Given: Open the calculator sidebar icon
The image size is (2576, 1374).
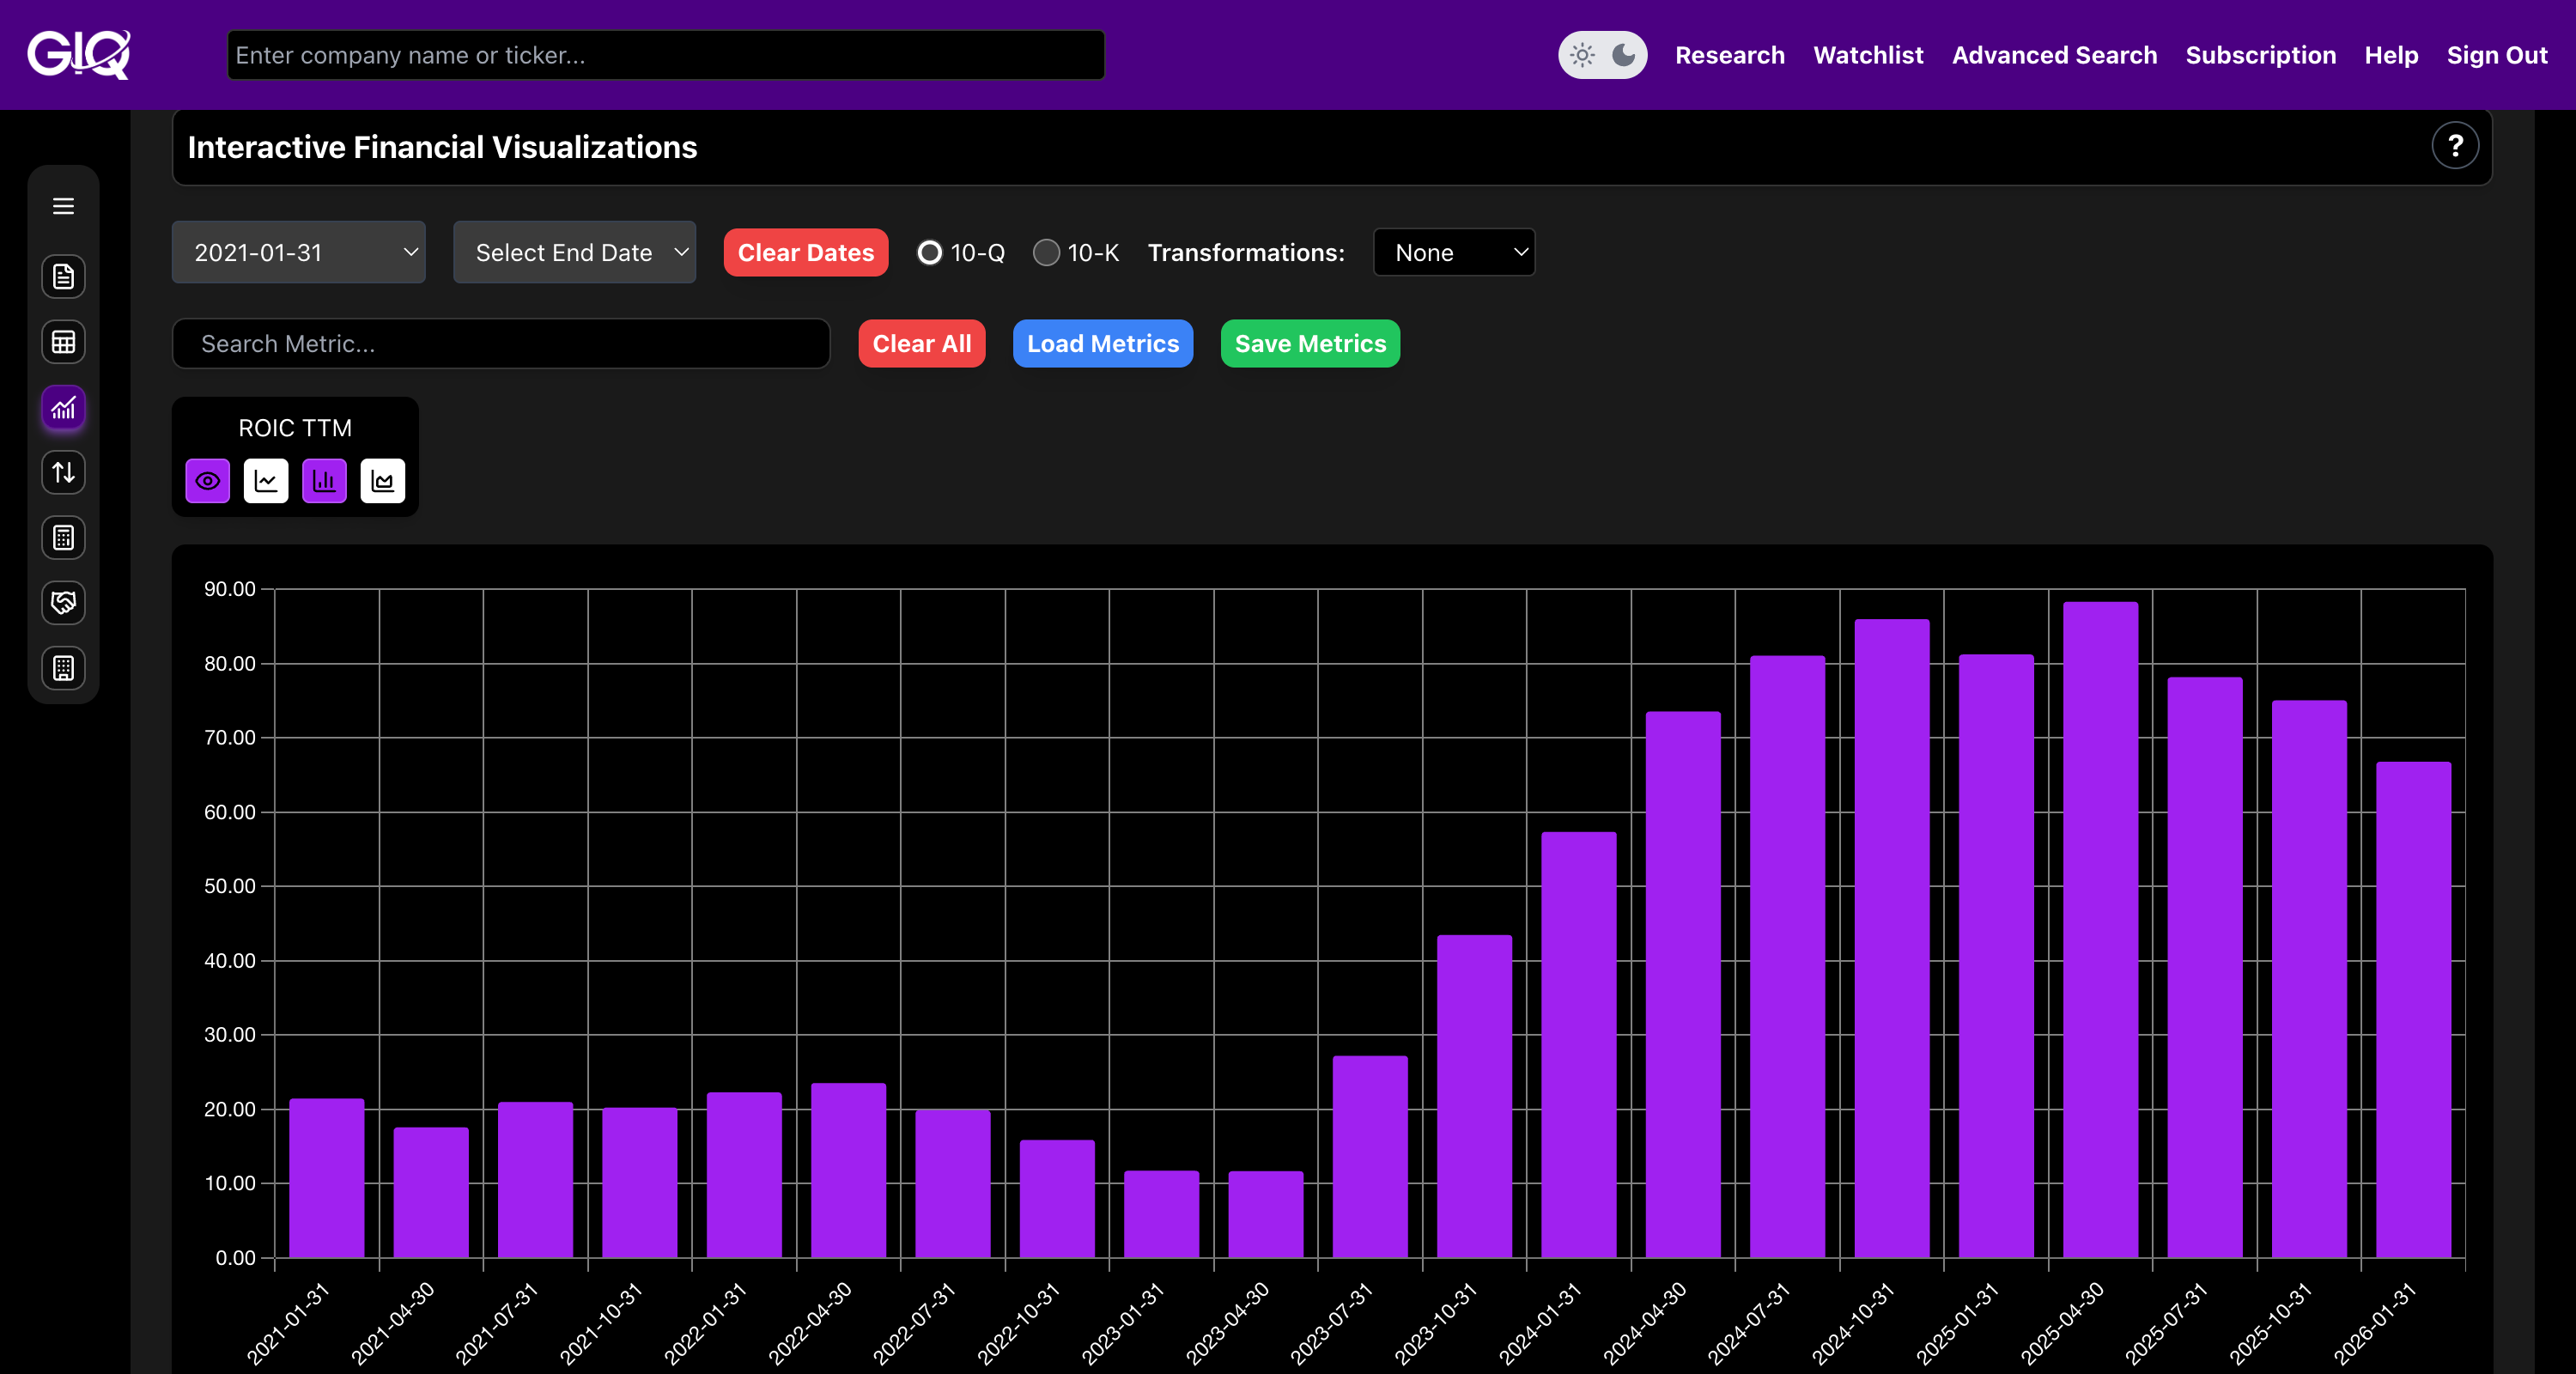Looking at the screenshot, I should [63, 538].
